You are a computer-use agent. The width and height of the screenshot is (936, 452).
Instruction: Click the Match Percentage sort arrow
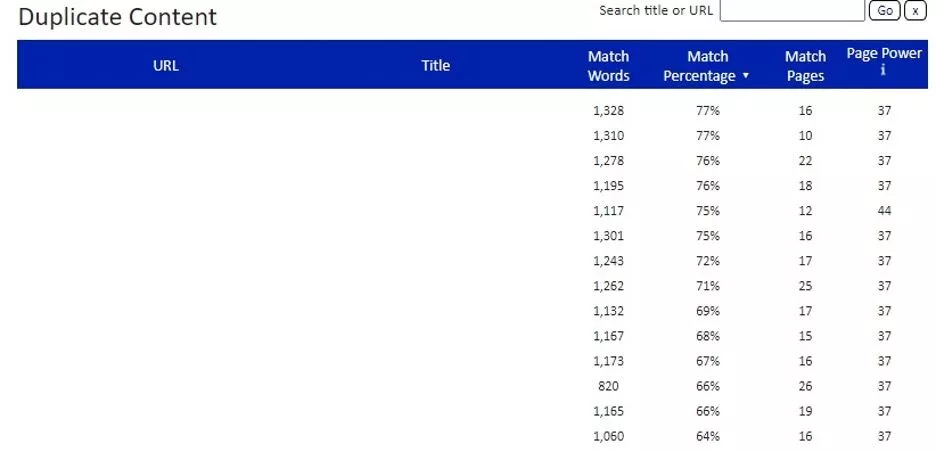[x=745, y=77]
